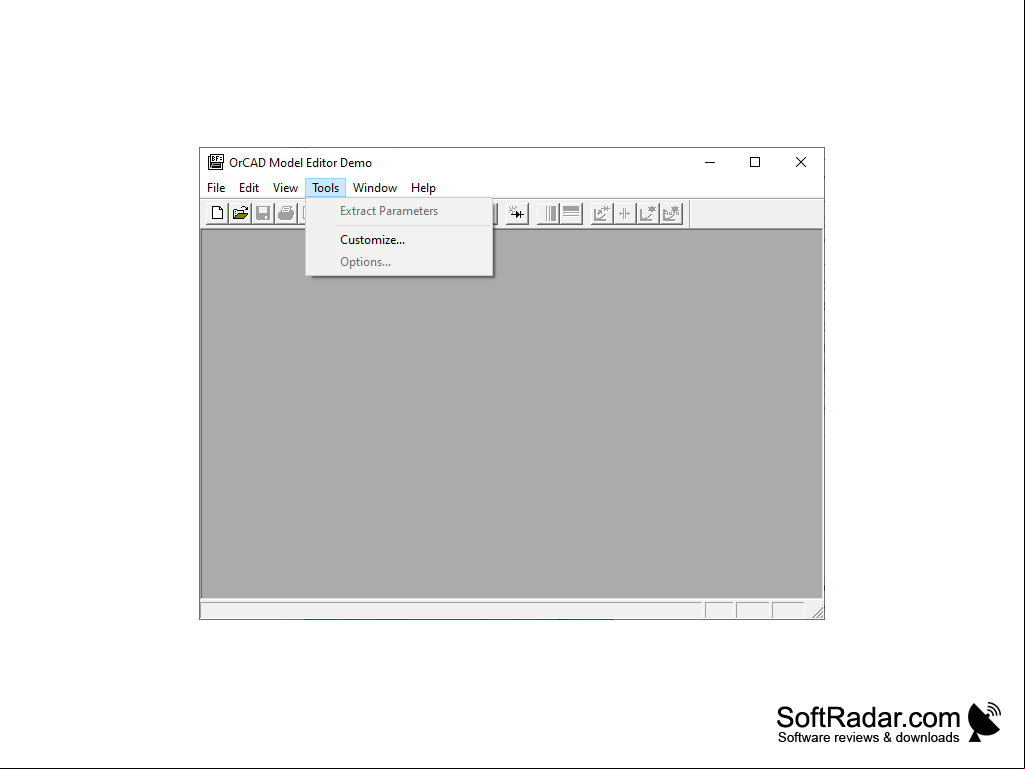1025x769 pixels.
Task: Click the auto-refresh graph icon
Action: (671, 213)
